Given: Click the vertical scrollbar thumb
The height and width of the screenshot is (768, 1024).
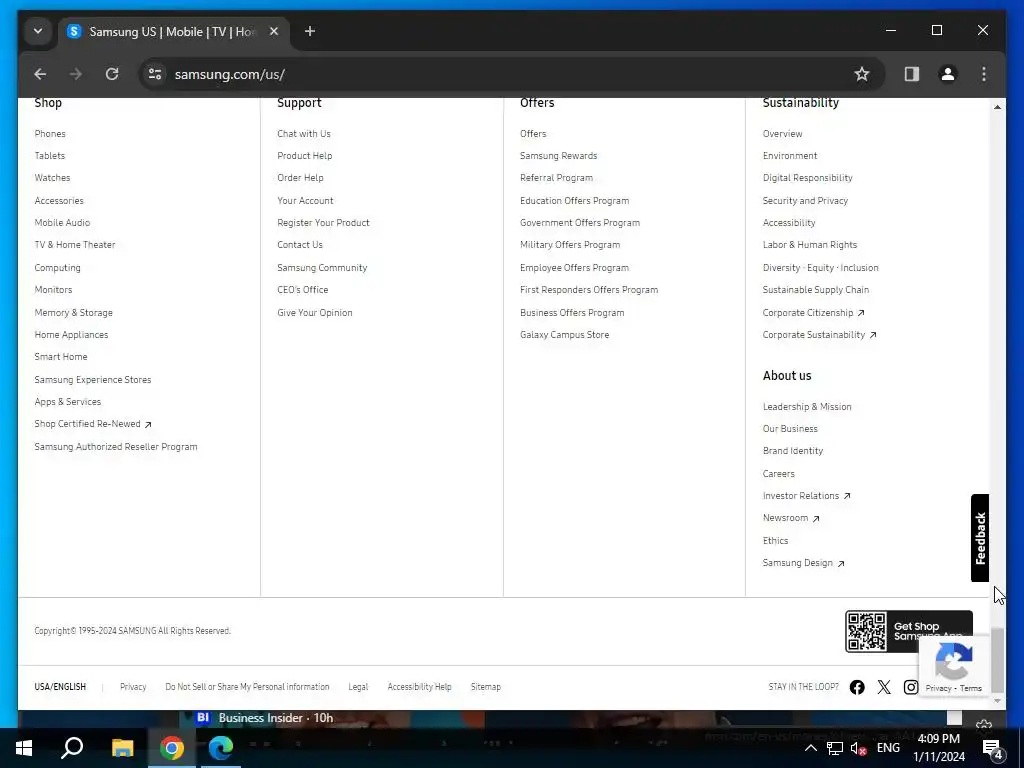Looking at the screenshot, I should point(997,660).
